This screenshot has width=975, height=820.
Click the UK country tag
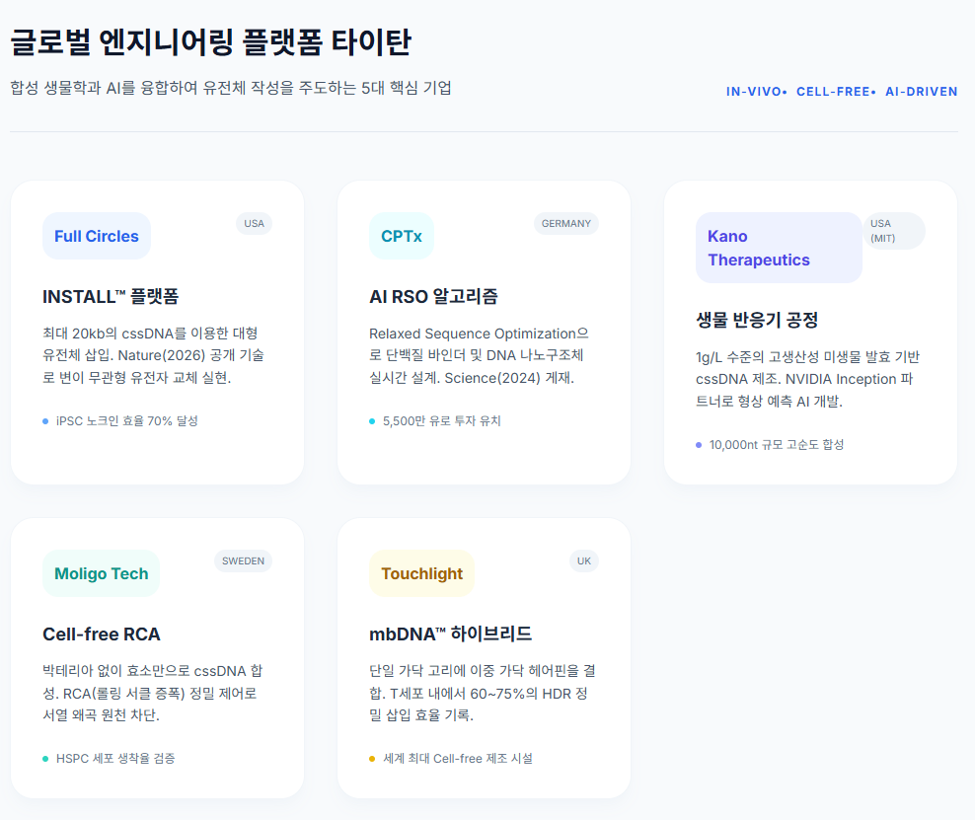[x=584, y=561]
